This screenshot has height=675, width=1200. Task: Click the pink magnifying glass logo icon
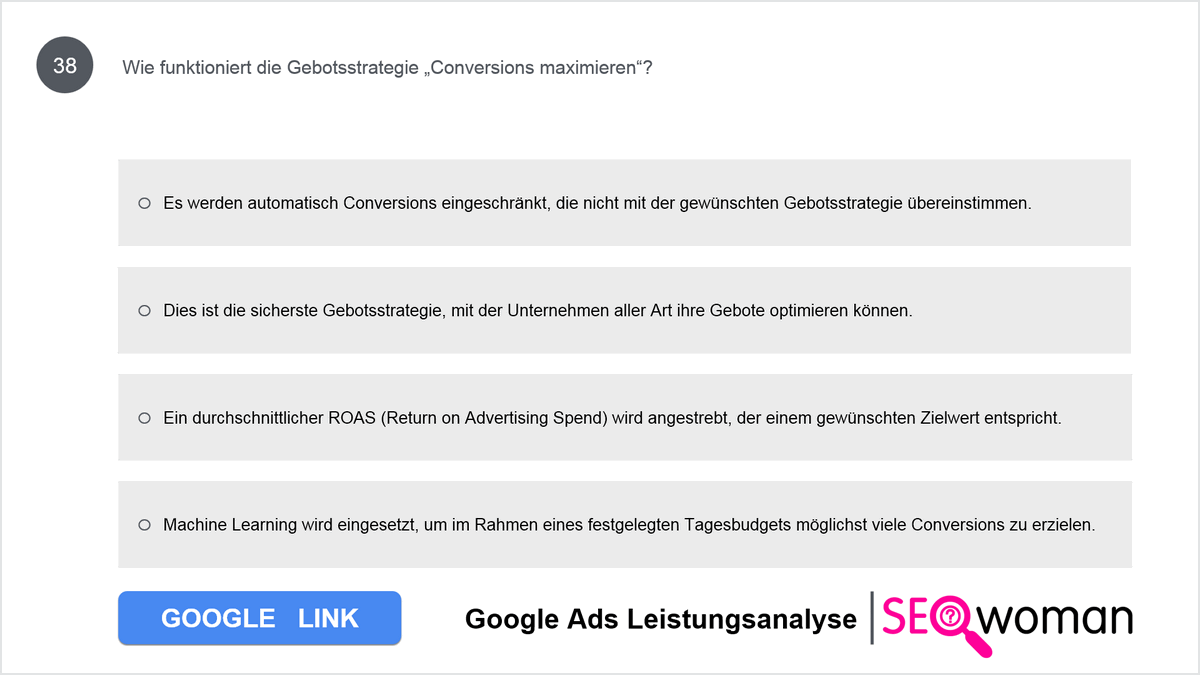(956, 622)
